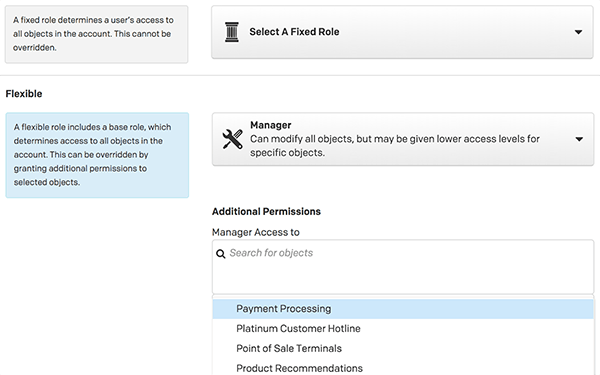This screenshot has height=375, width=600.
Task: Click the Additional Permissions heading
Action: tap(266, 212)
